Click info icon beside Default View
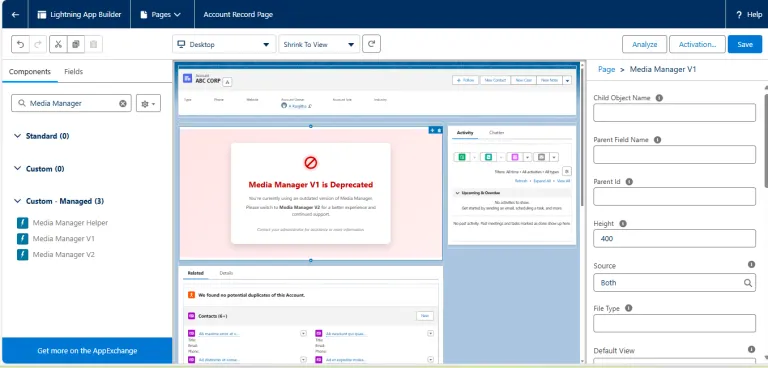This screenshot has width=768, height=368. point(751,349)
